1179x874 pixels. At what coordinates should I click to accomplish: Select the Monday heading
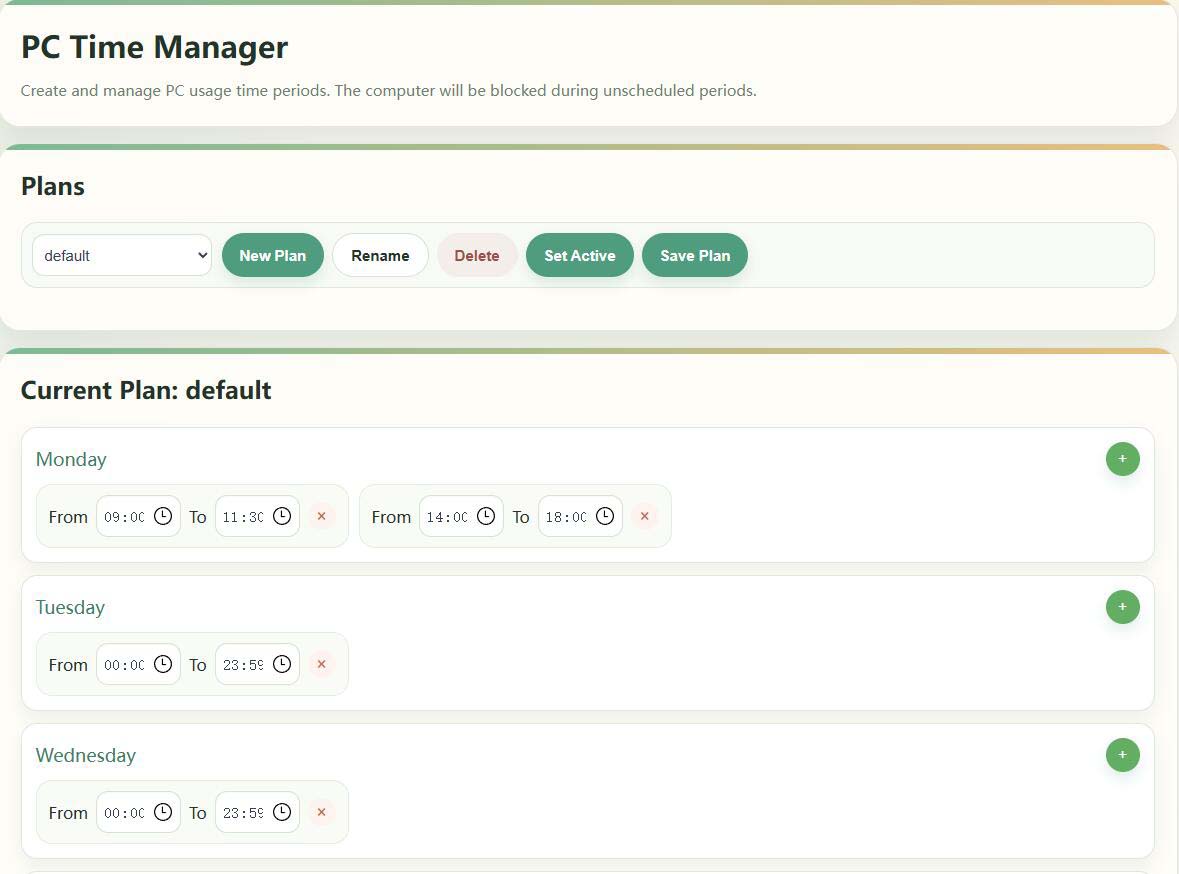point(71,460)
